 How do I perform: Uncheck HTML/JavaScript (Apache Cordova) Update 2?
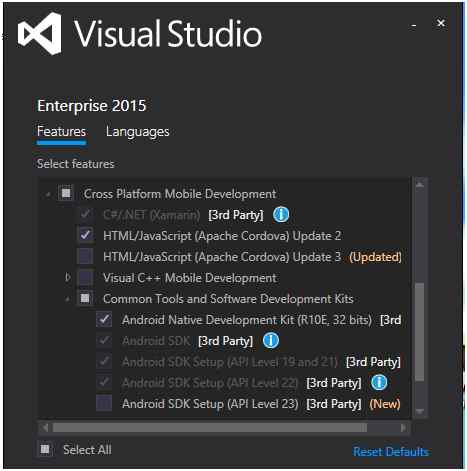85,235
